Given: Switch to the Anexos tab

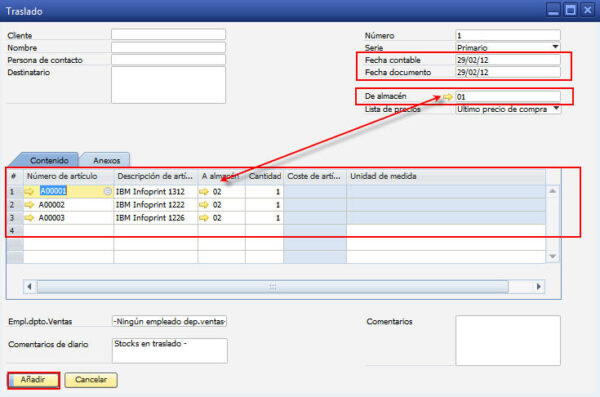Looking at the screenshot, I should 107,160.
